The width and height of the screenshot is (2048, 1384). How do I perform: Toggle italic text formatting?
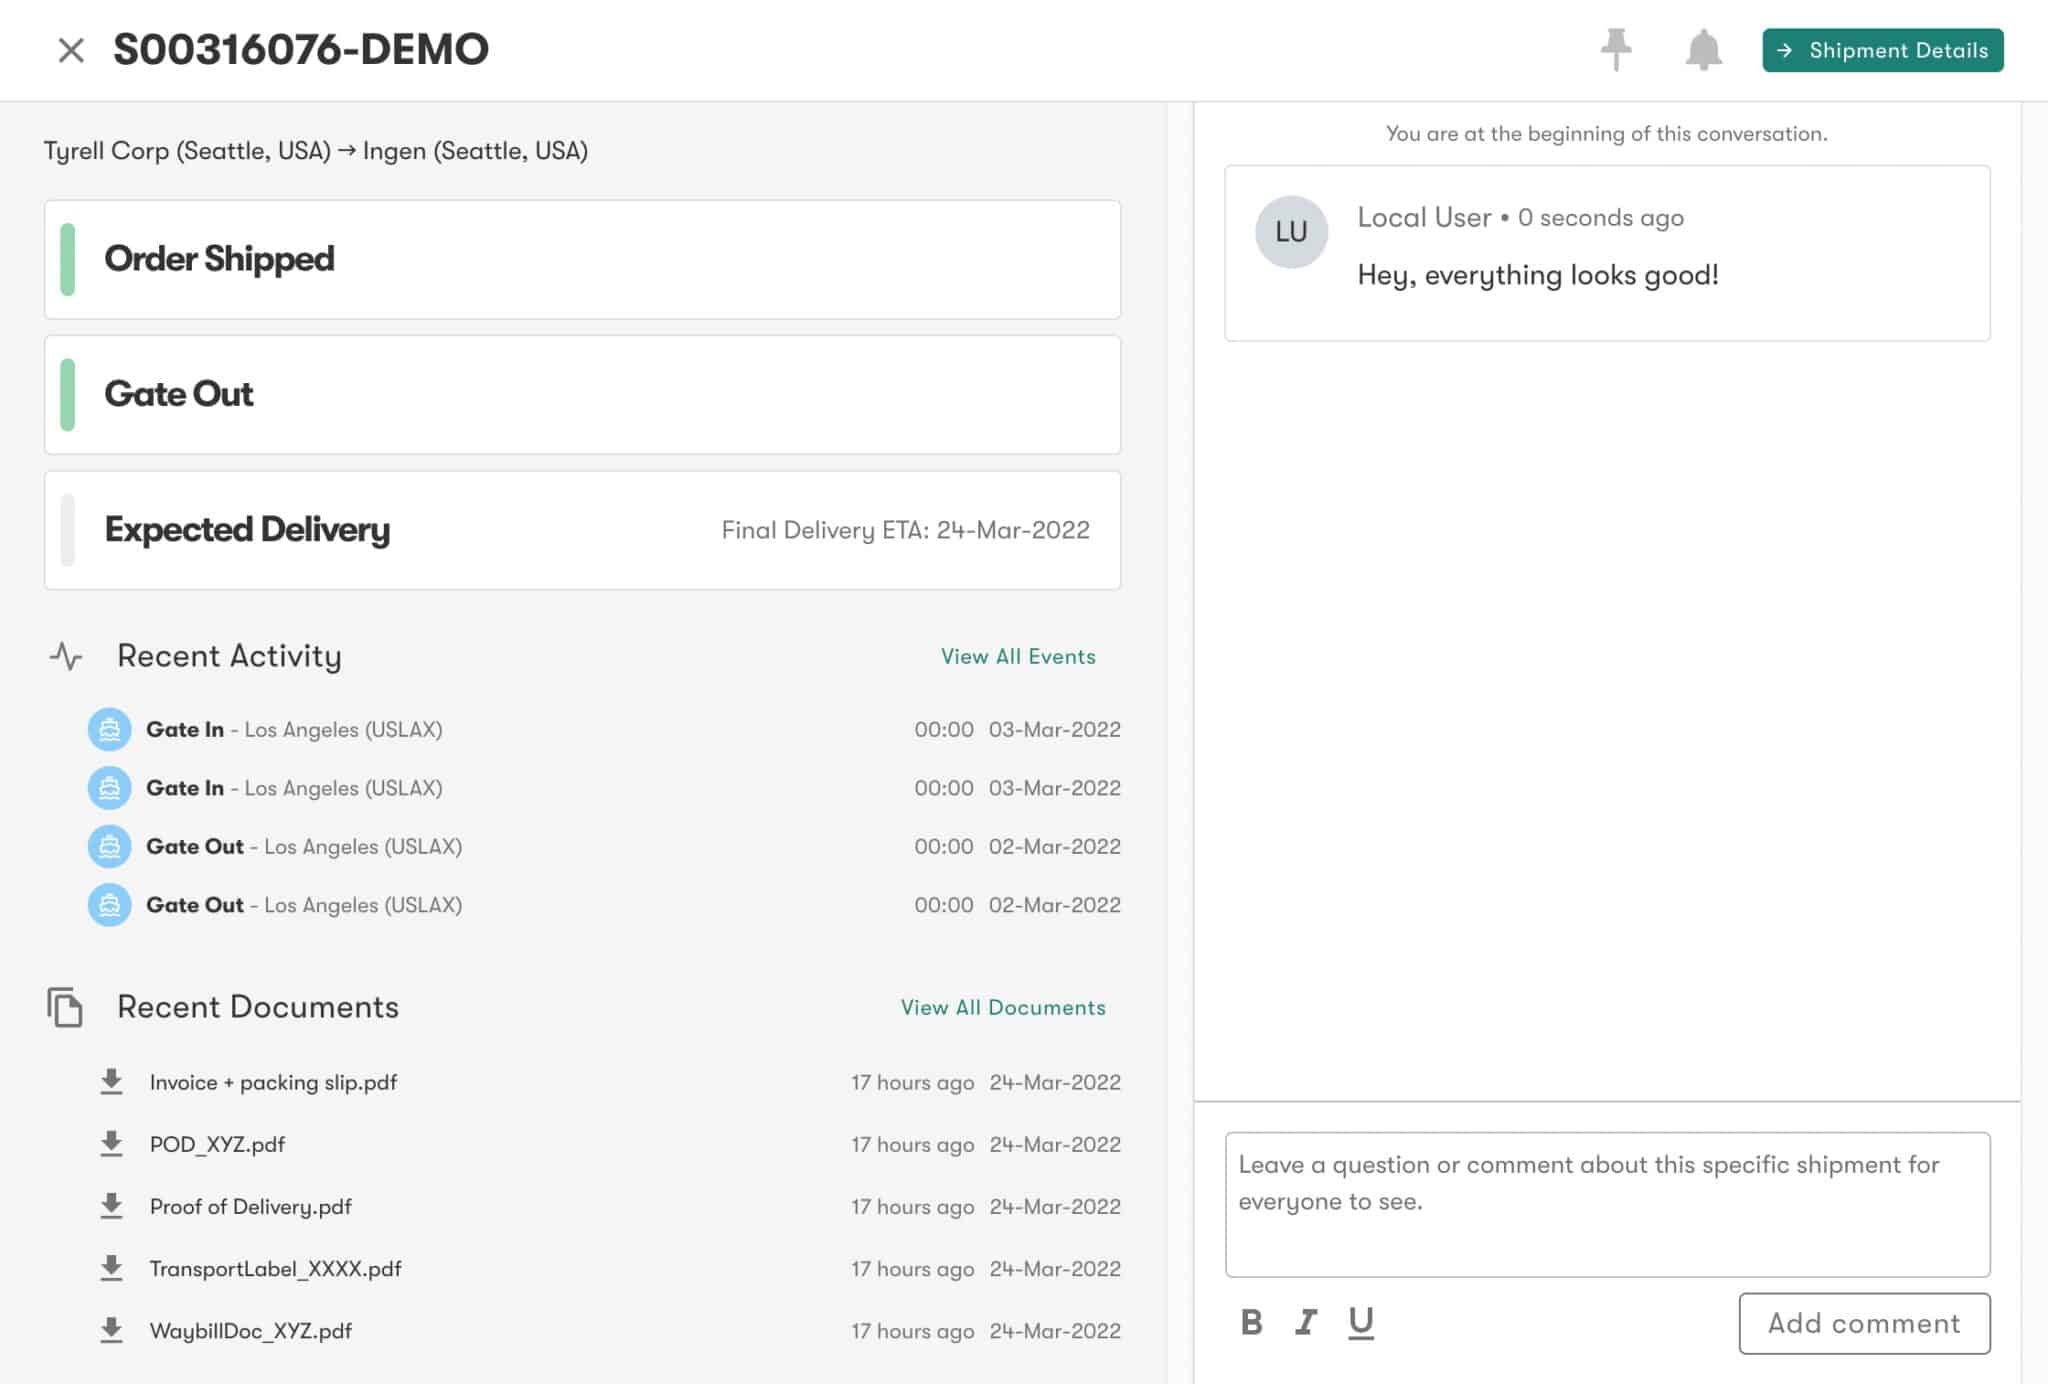[1305, 1322]
